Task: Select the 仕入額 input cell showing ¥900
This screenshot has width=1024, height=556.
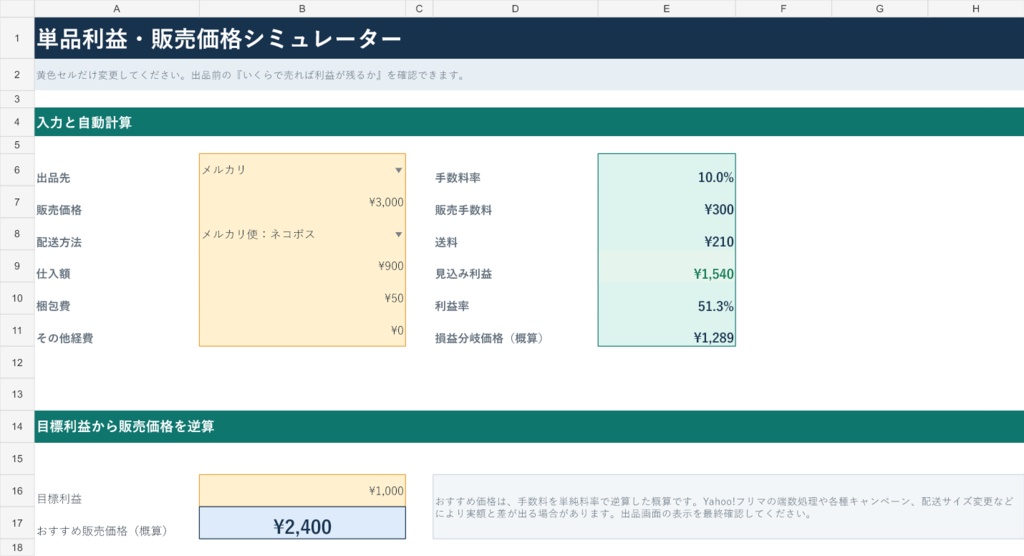Action: [302, 266]
